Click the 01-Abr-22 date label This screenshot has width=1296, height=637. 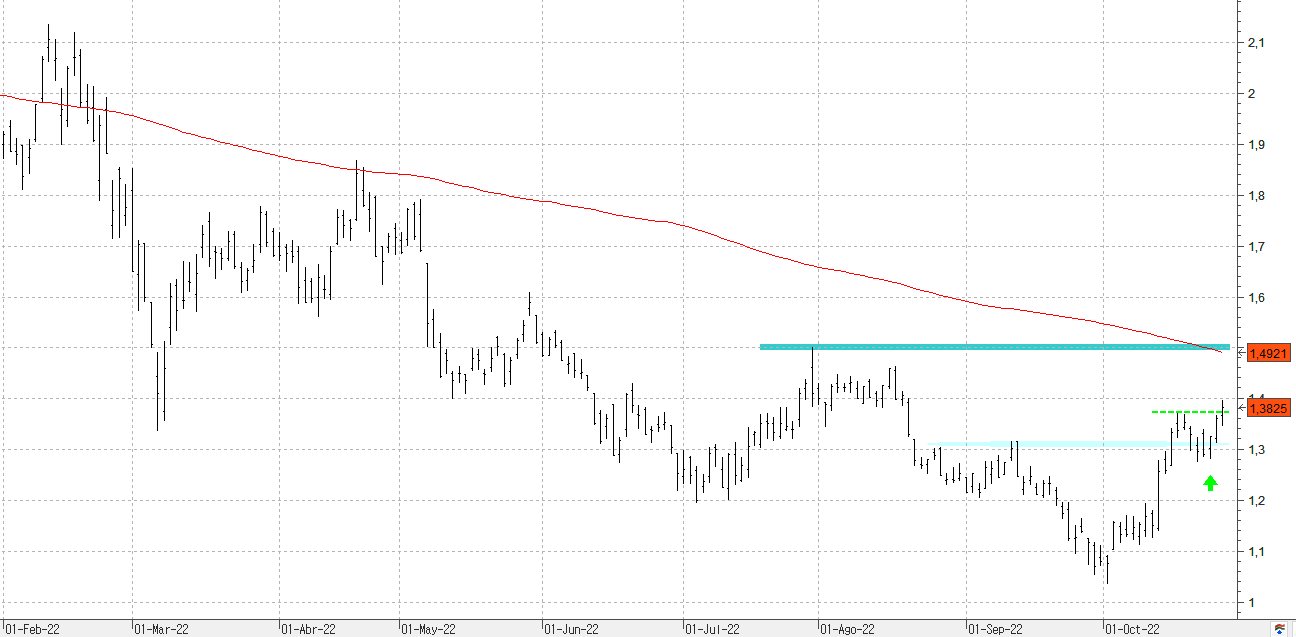coord(308,629)
